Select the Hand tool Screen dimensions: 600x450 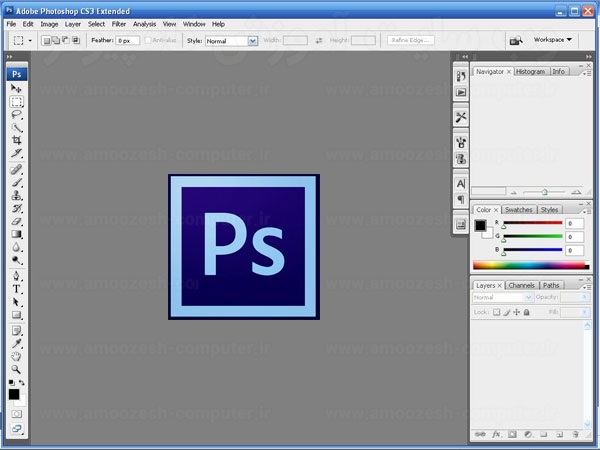16,357
